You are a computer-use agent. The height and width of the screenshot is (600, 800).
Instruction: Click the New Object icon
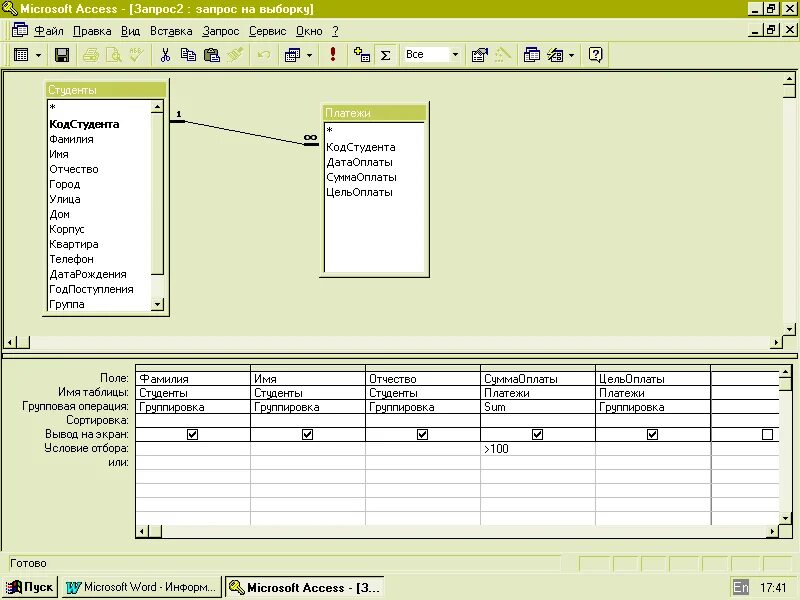point(555,55)
